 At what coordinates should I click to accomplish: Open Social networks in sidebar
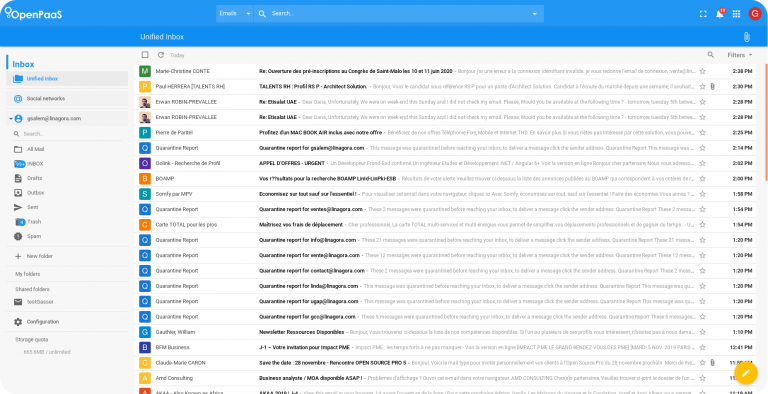tap(67, 98)
